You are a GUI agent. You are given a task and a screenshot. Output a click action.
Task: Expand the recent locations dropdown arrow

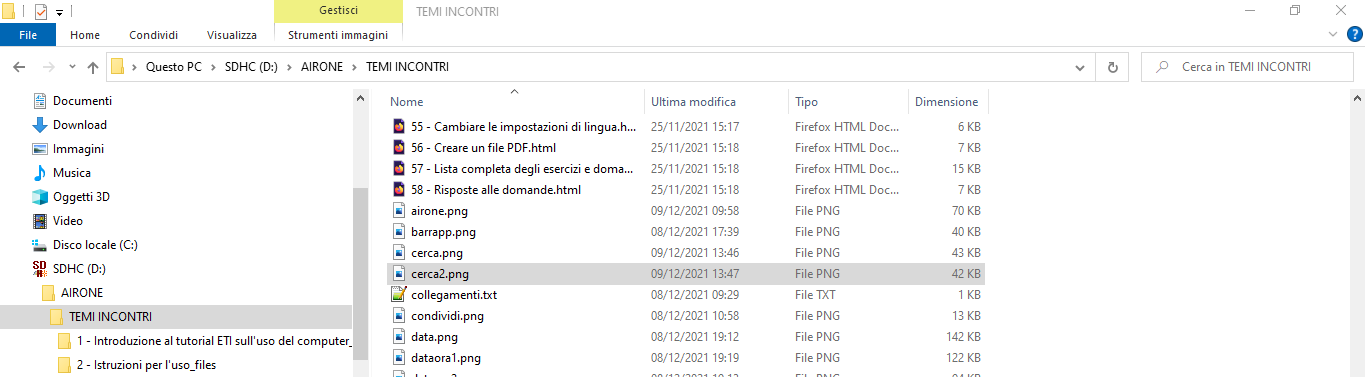(x=72, y=67)
